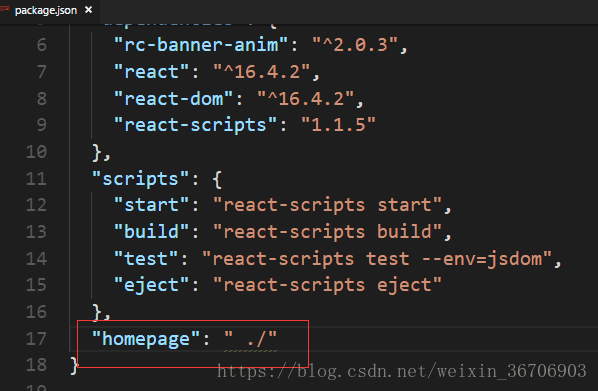Click the "homepage" key on line 17
Screen dimensions: 598x391
[x=146, y=339]
